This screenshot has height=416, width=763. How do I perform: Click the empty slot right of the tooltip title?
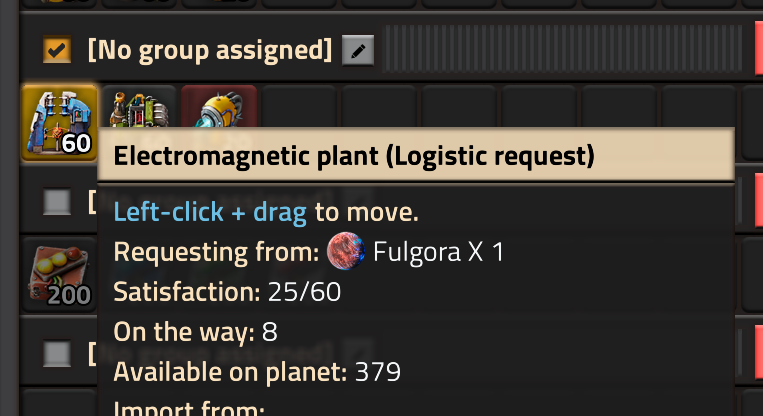pyautogui.click(x=752, y=123)
